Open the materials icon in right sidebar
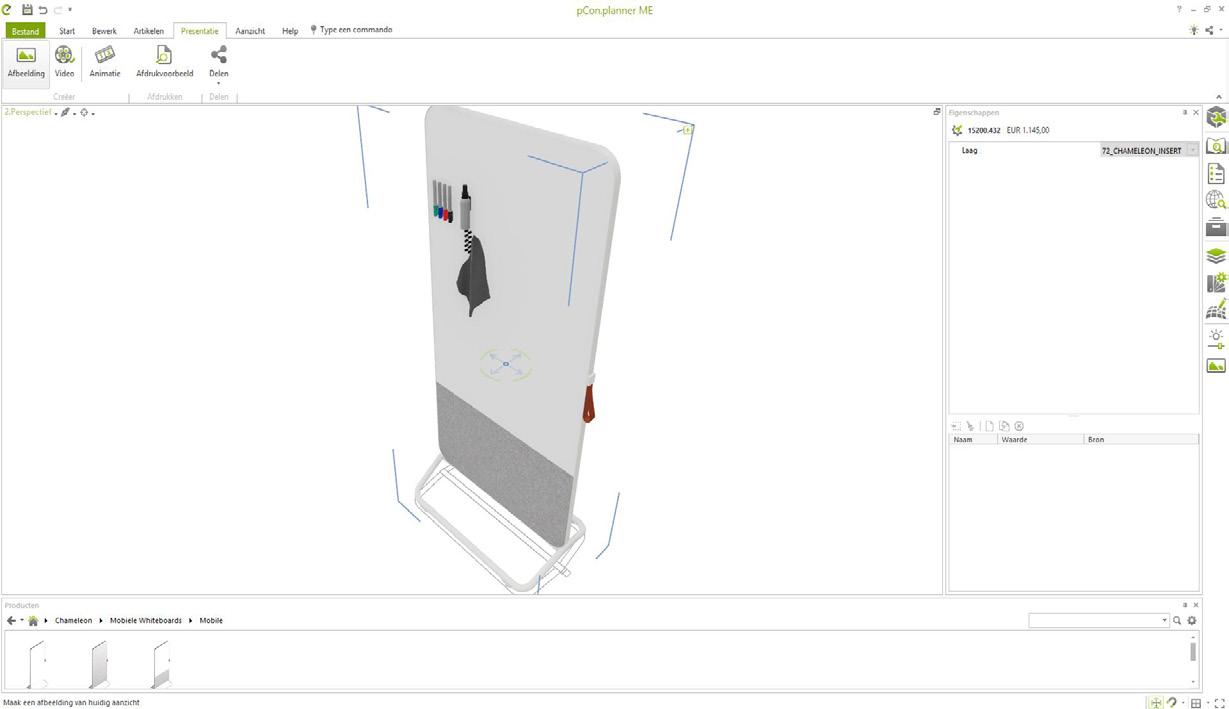1229x709 pixels. click(1216, 284)
